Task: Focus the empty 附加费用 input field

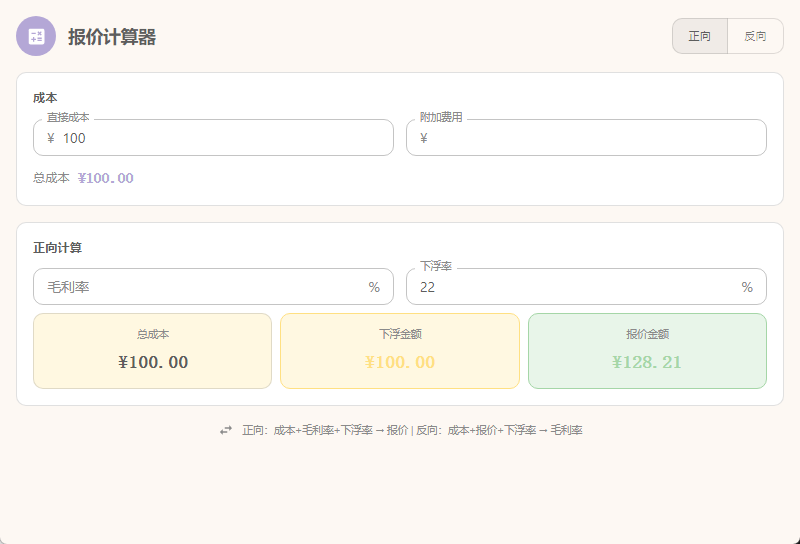Action: (595, 138)
